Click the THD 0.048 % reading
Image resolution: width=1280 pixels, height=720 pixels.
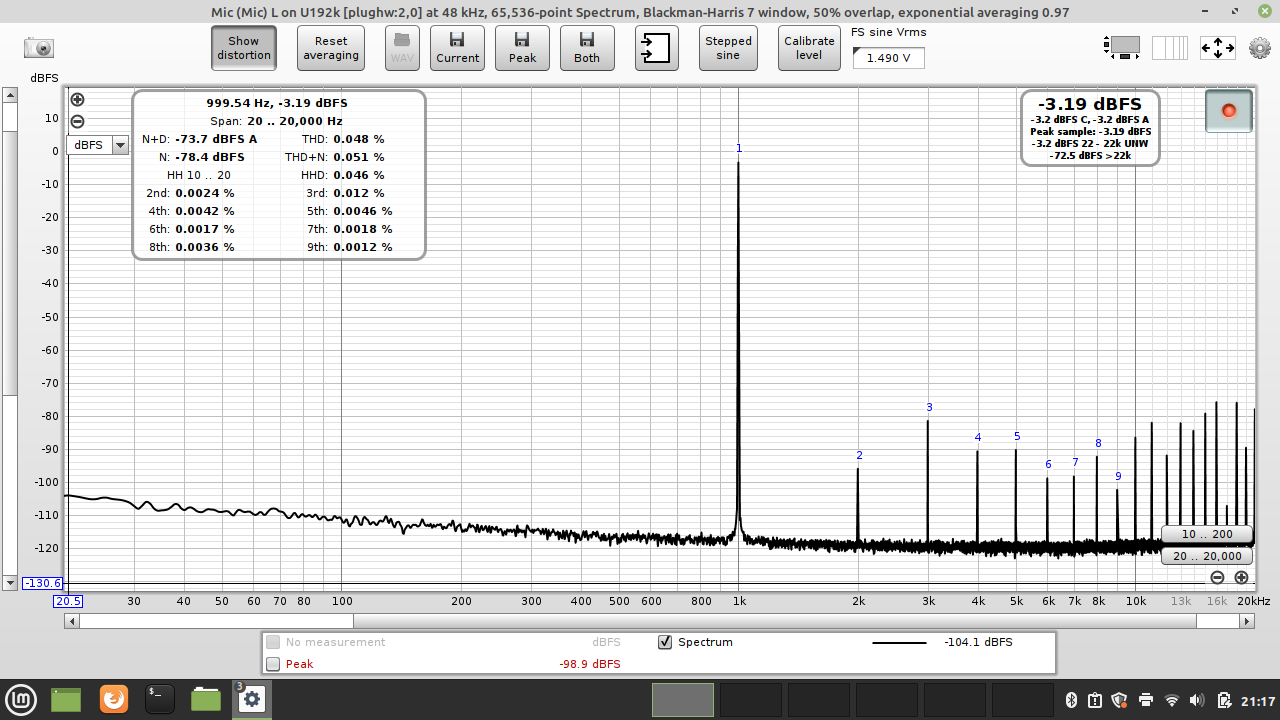tap(343, 139)
